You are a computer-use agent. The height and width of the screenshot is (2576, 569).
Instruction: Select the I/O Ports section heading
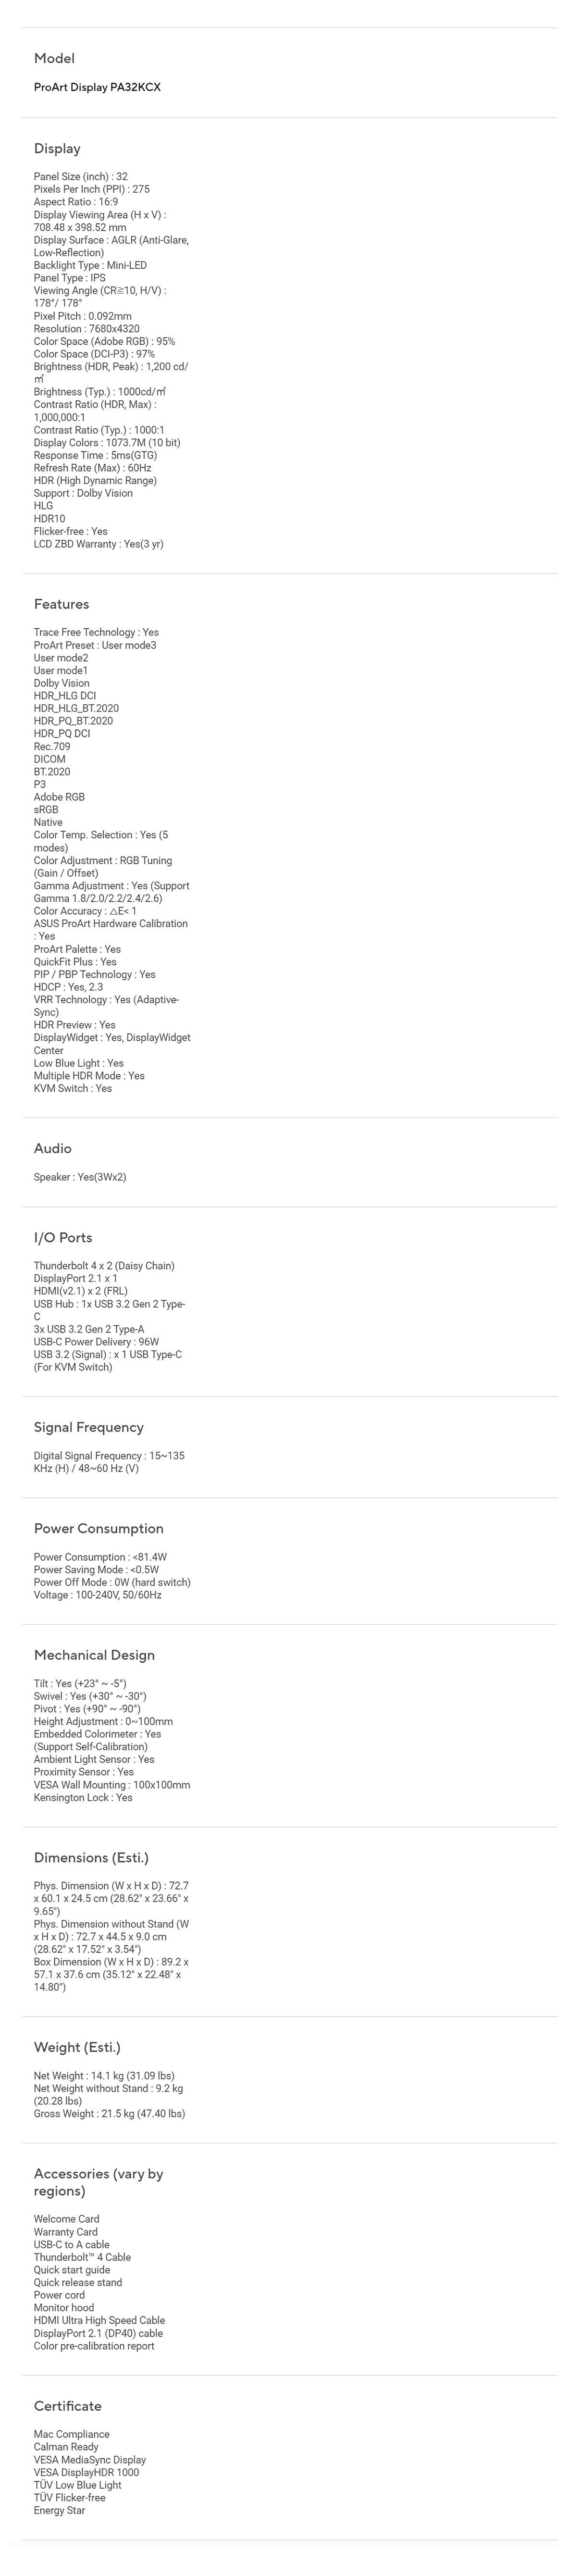pyautogui.click(x=63, y=1237)
